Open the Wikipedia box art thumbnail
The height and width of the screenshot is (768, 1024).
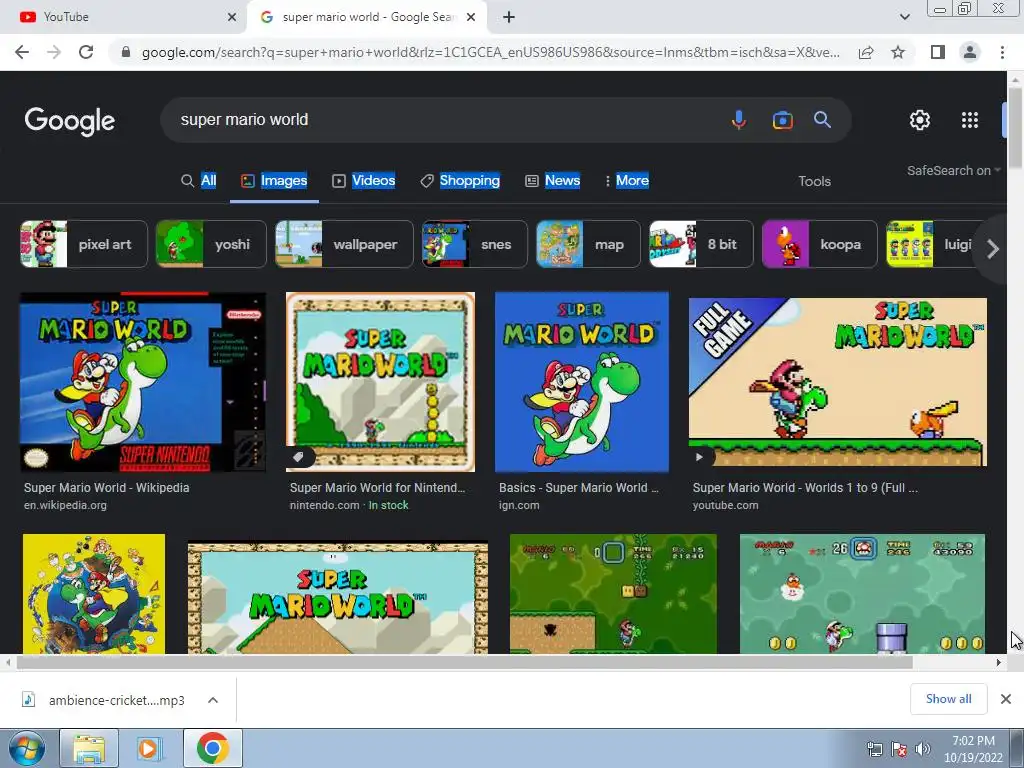[143, 382]
